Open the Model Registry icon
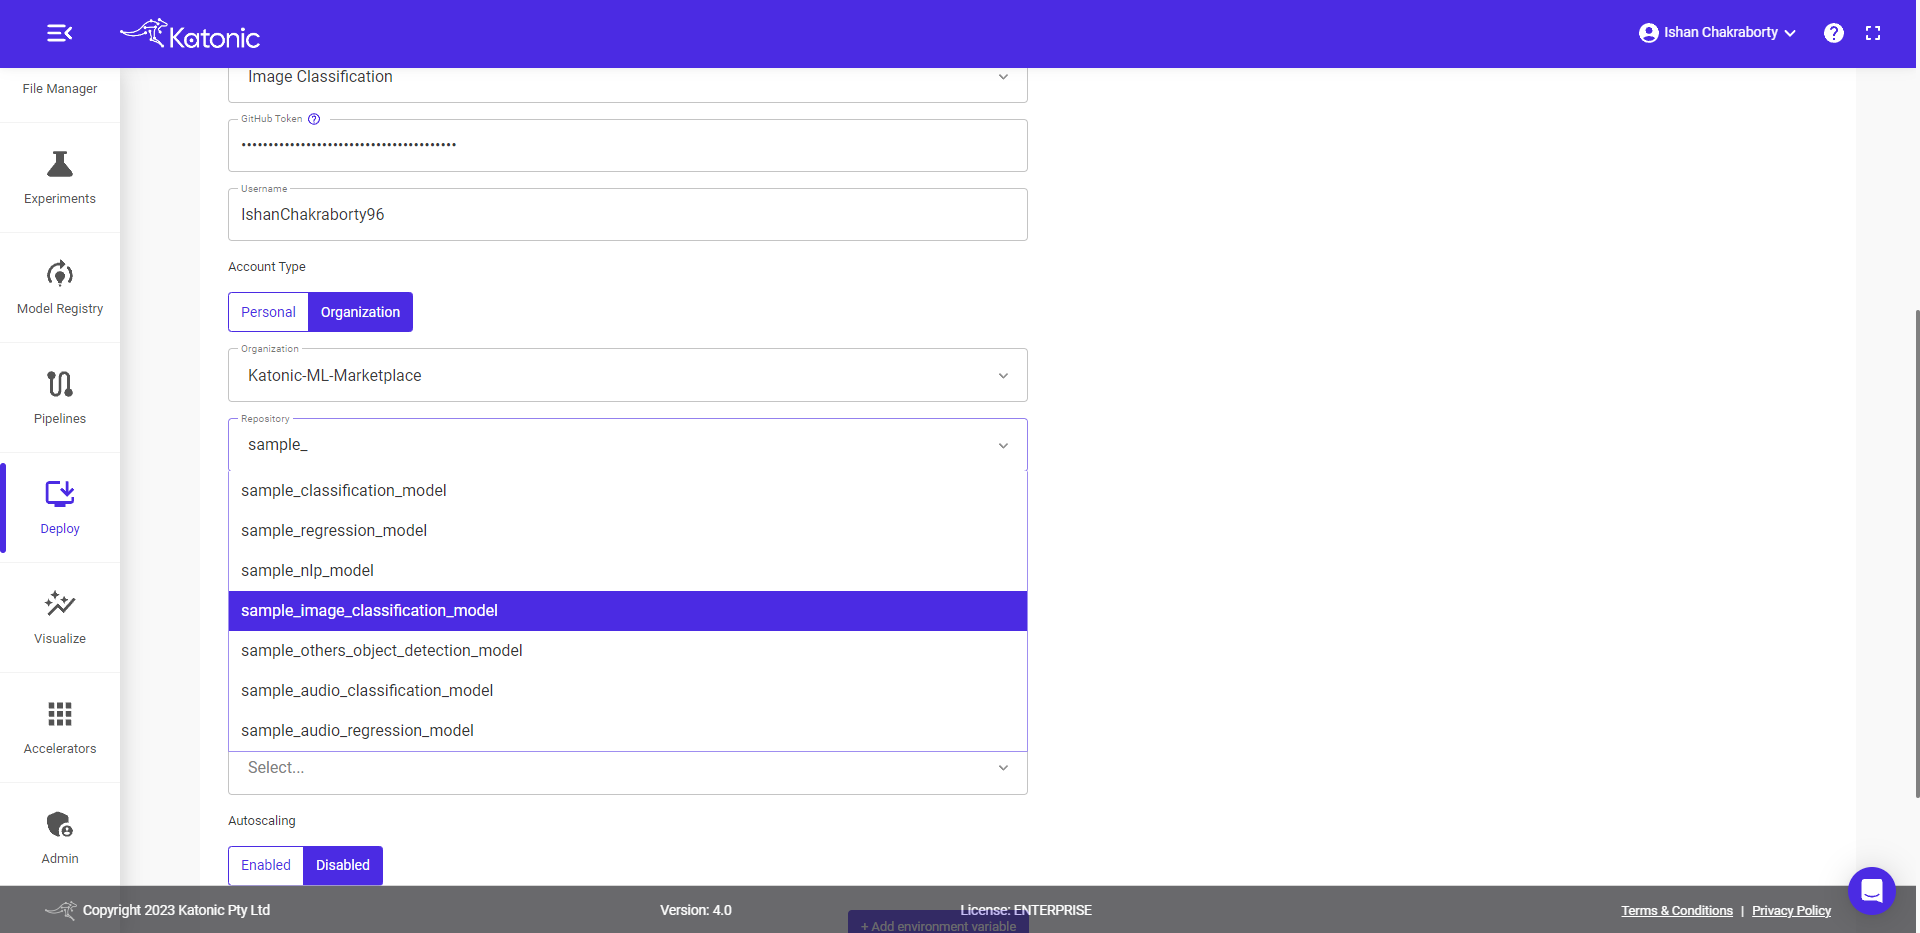The width and height of the screenshot is (1920, 933). click(60, 274)
